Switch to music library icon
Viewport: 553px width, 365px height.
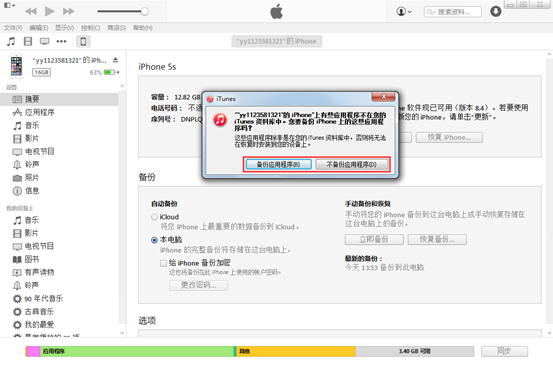11,42
